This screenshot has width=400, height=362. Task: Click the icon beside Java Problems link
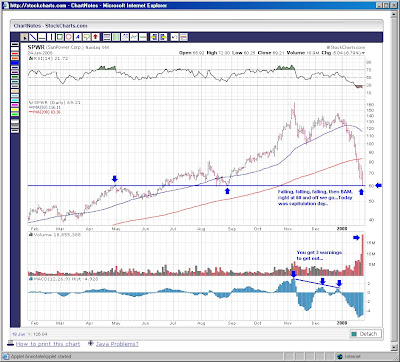tap(91, 343)
